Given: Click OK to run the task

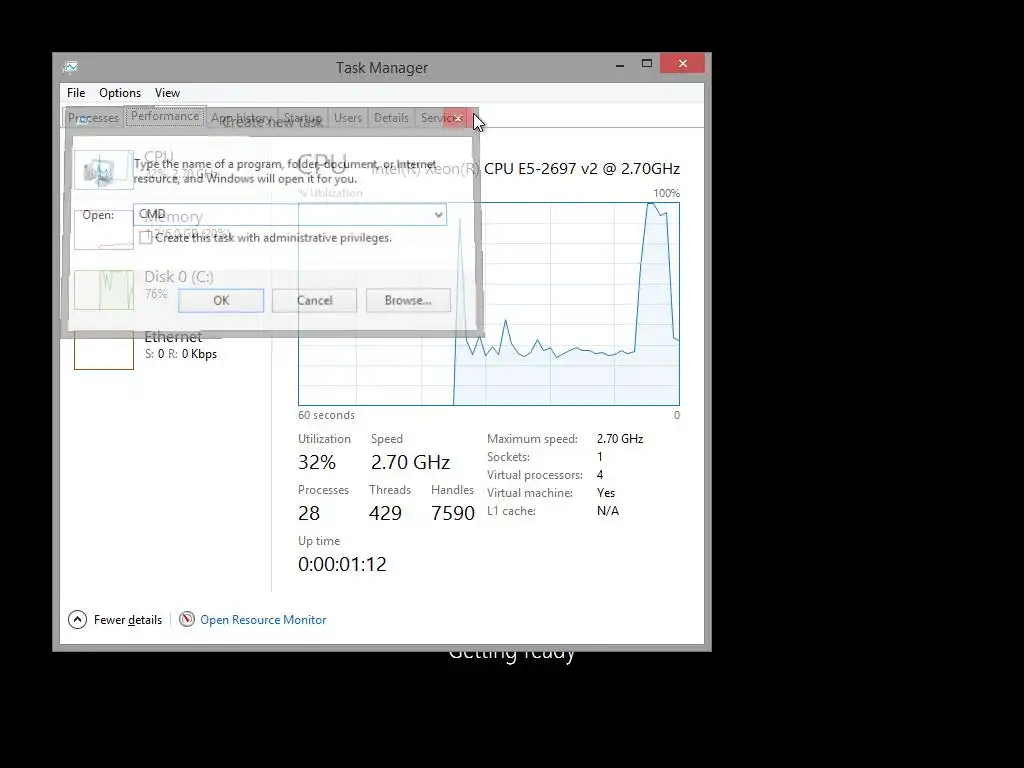Looking at the screenshot, I should pos(221,300).
